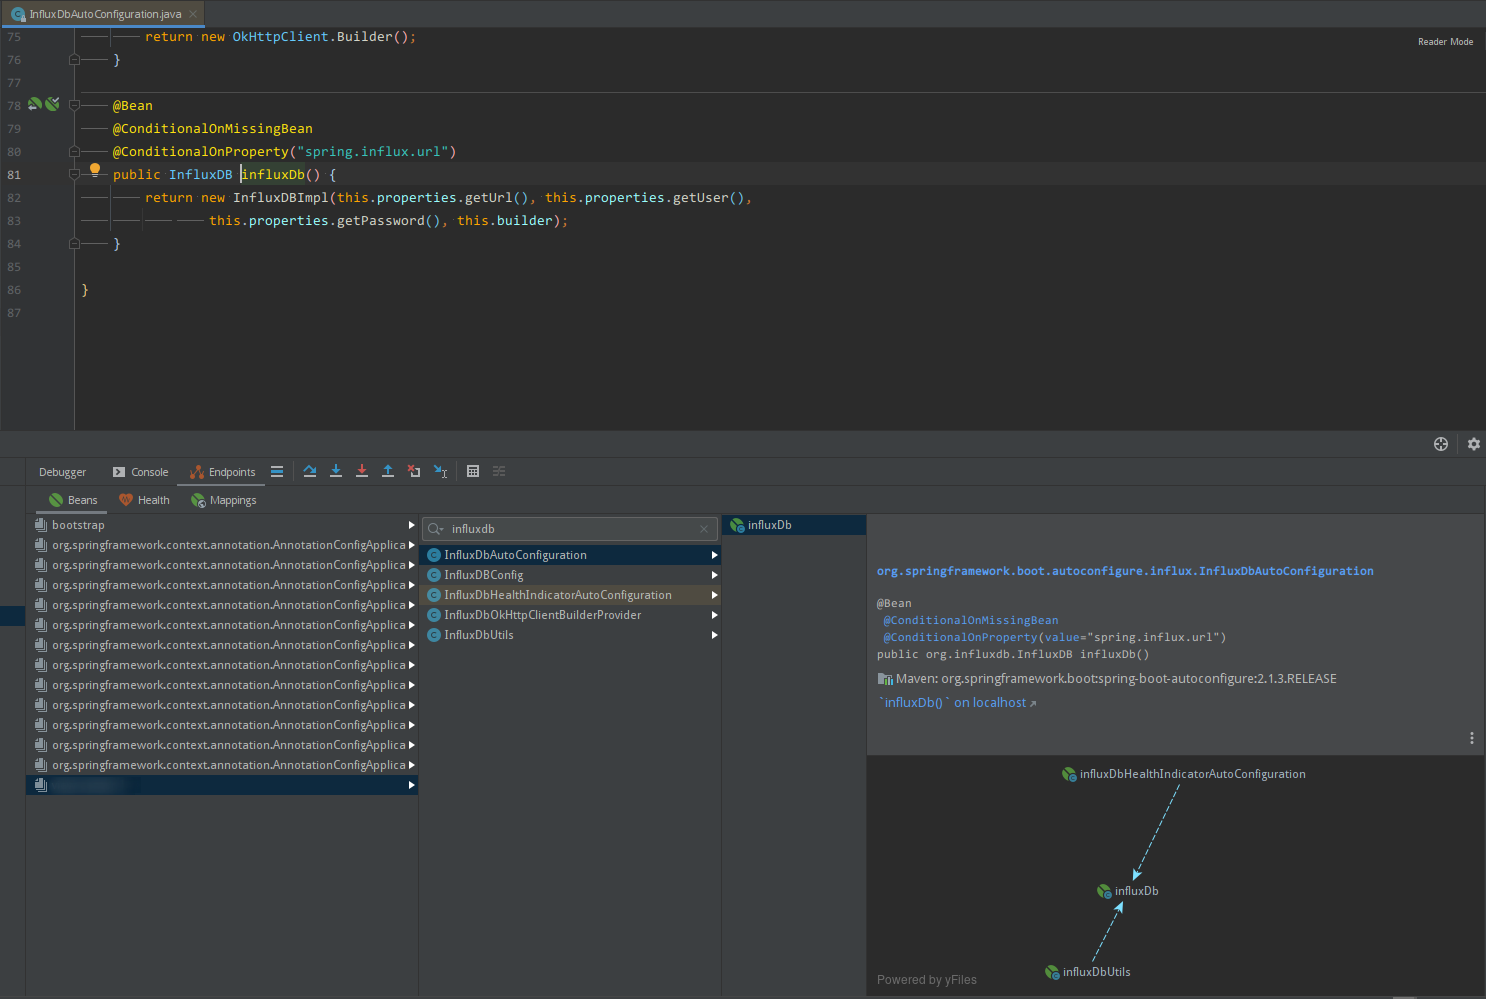
Task: Click the bean navigation gutter icon with arrows on line 78
Action: [x=35, y=104]
